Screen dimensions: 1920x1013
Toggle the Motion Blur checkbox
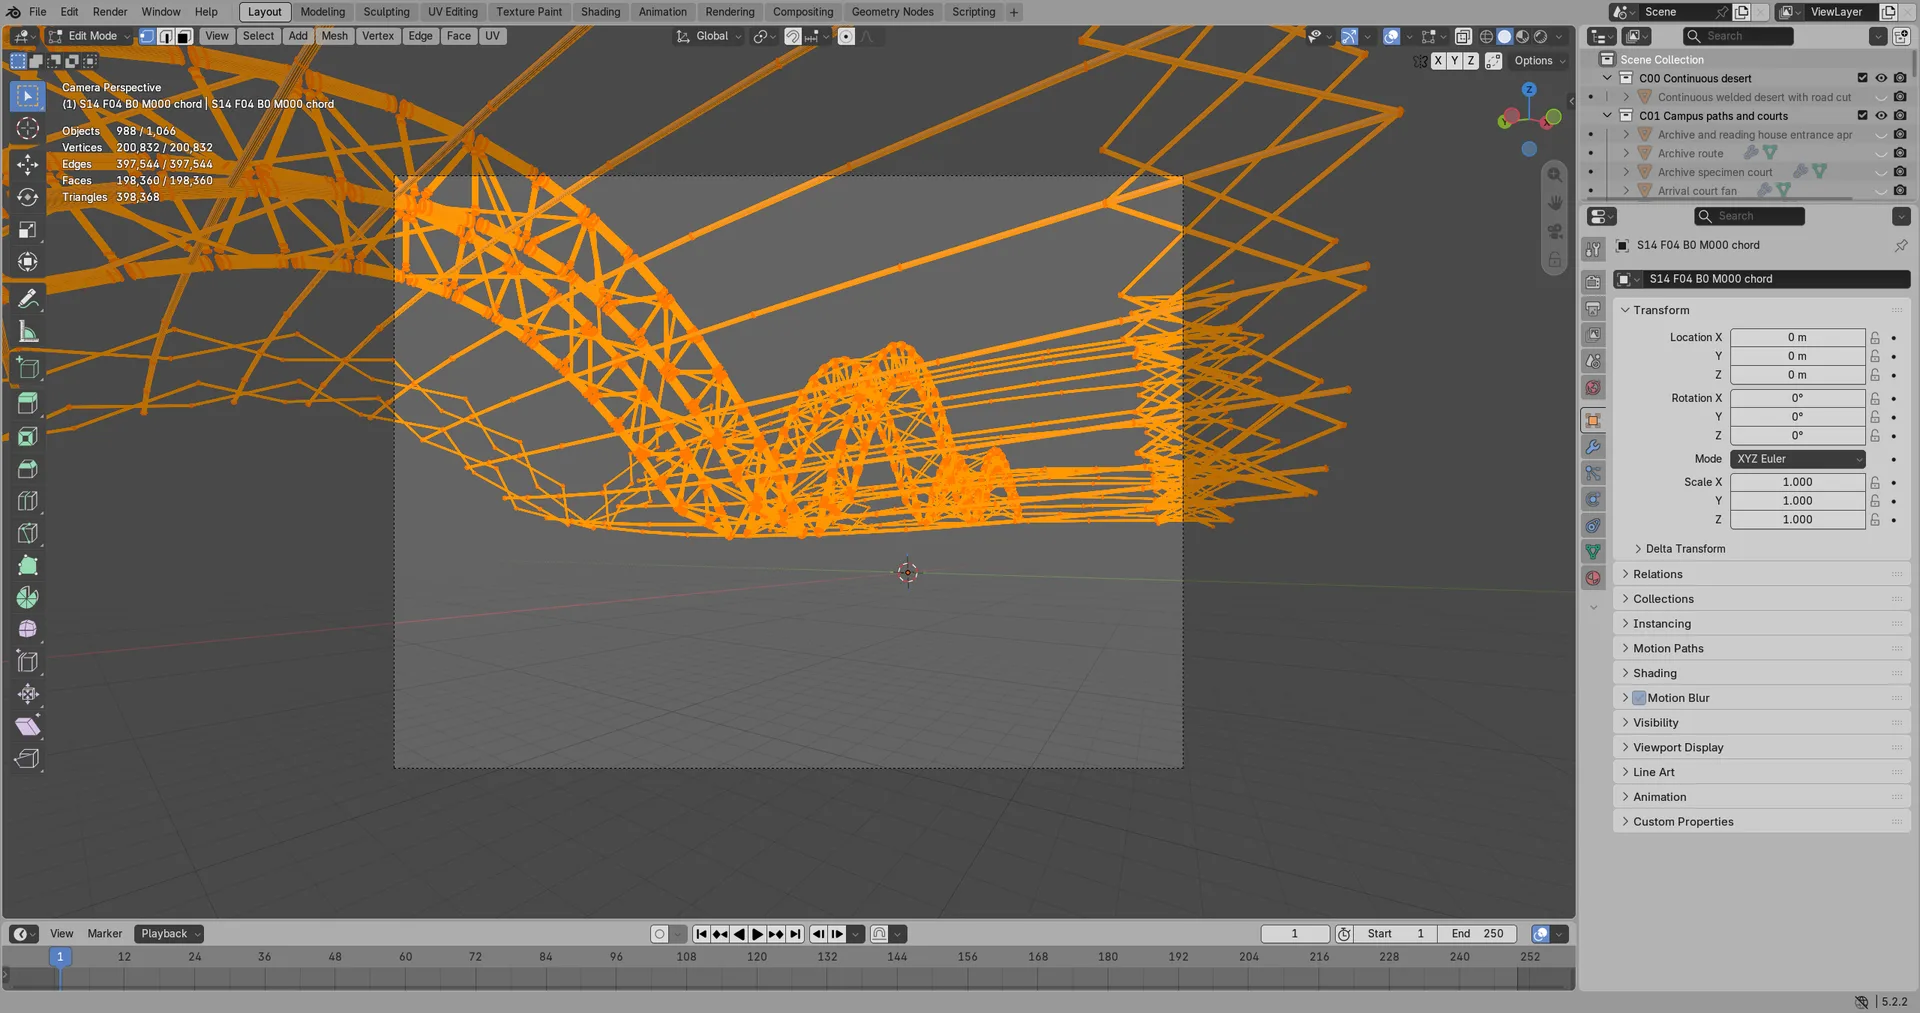[1639, 698]
